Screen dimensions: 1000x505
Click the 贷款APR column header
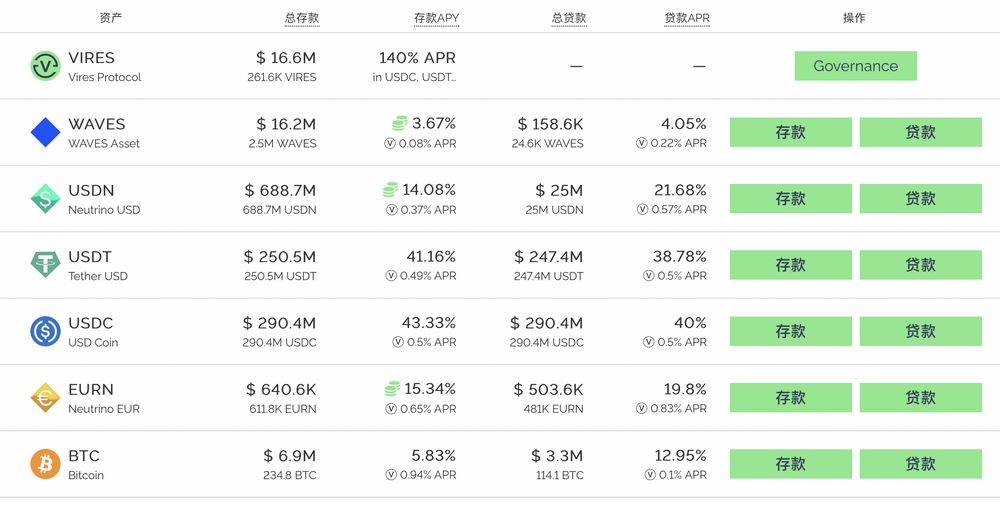click(686, 18)
